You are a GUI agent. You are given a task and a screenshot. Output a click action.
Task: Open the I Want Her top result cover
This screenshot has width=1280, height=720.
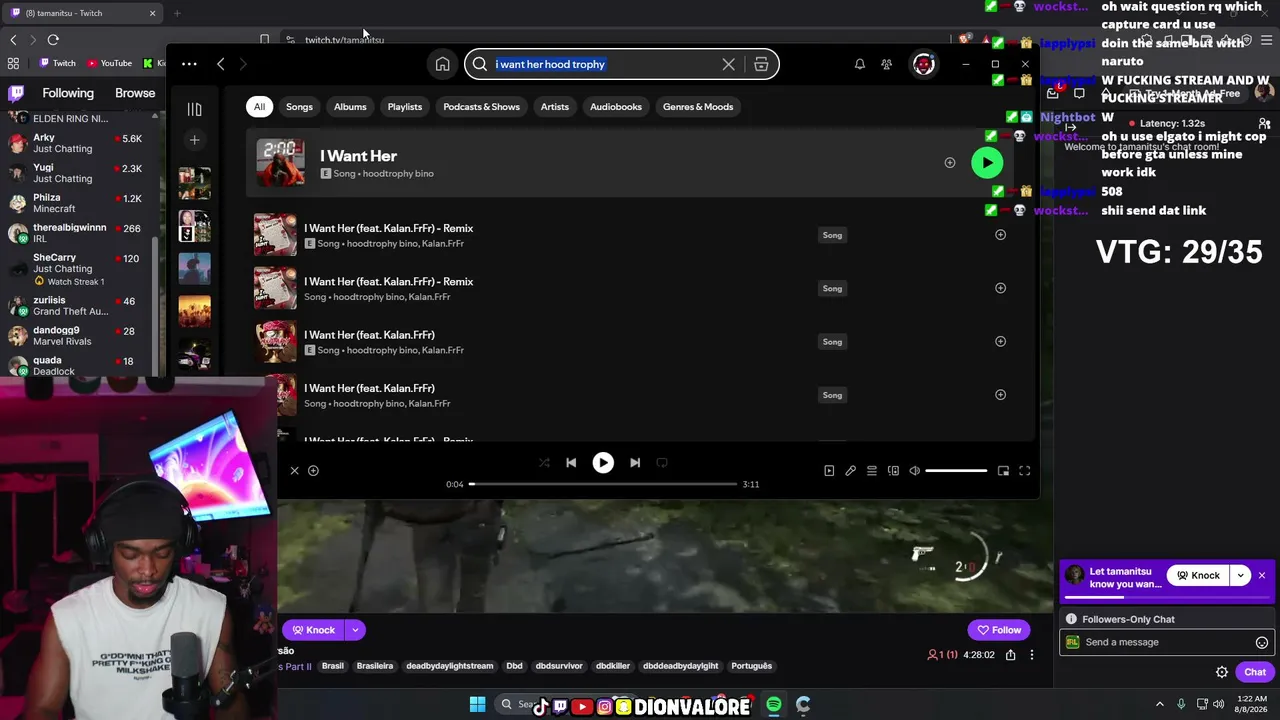click(x=280, y=162)
